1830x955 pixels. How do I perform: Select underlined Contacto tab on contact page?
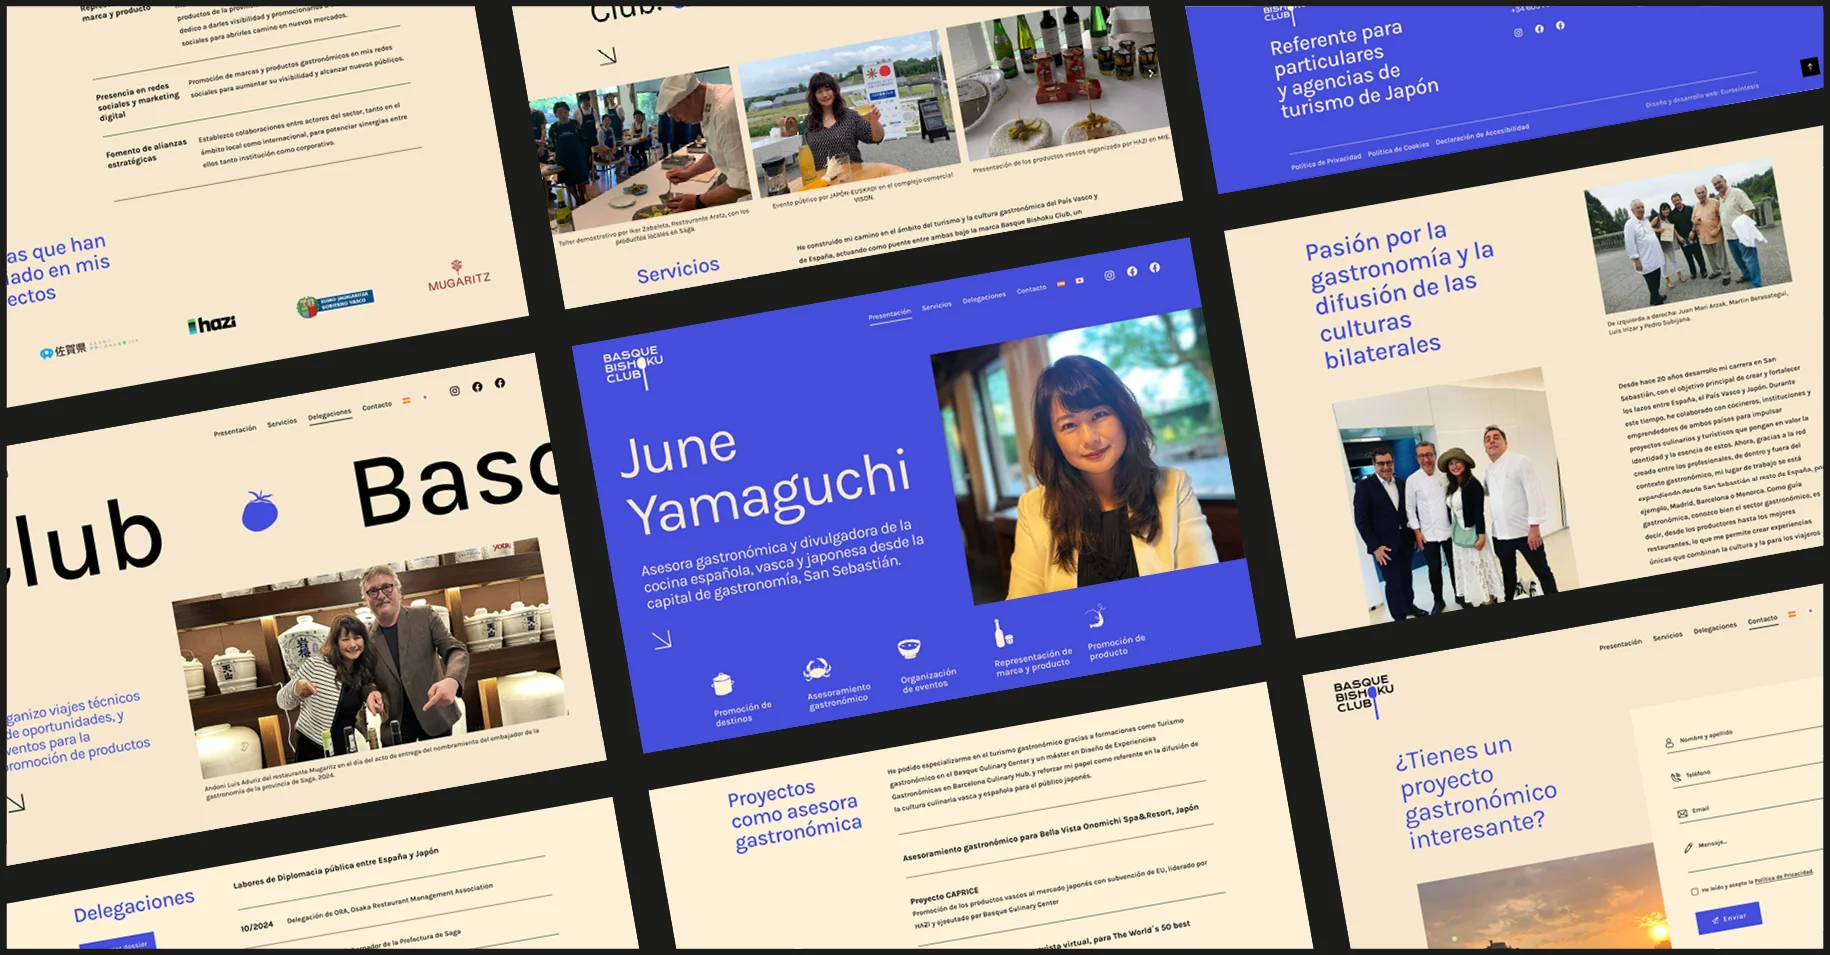[1762, 620]
